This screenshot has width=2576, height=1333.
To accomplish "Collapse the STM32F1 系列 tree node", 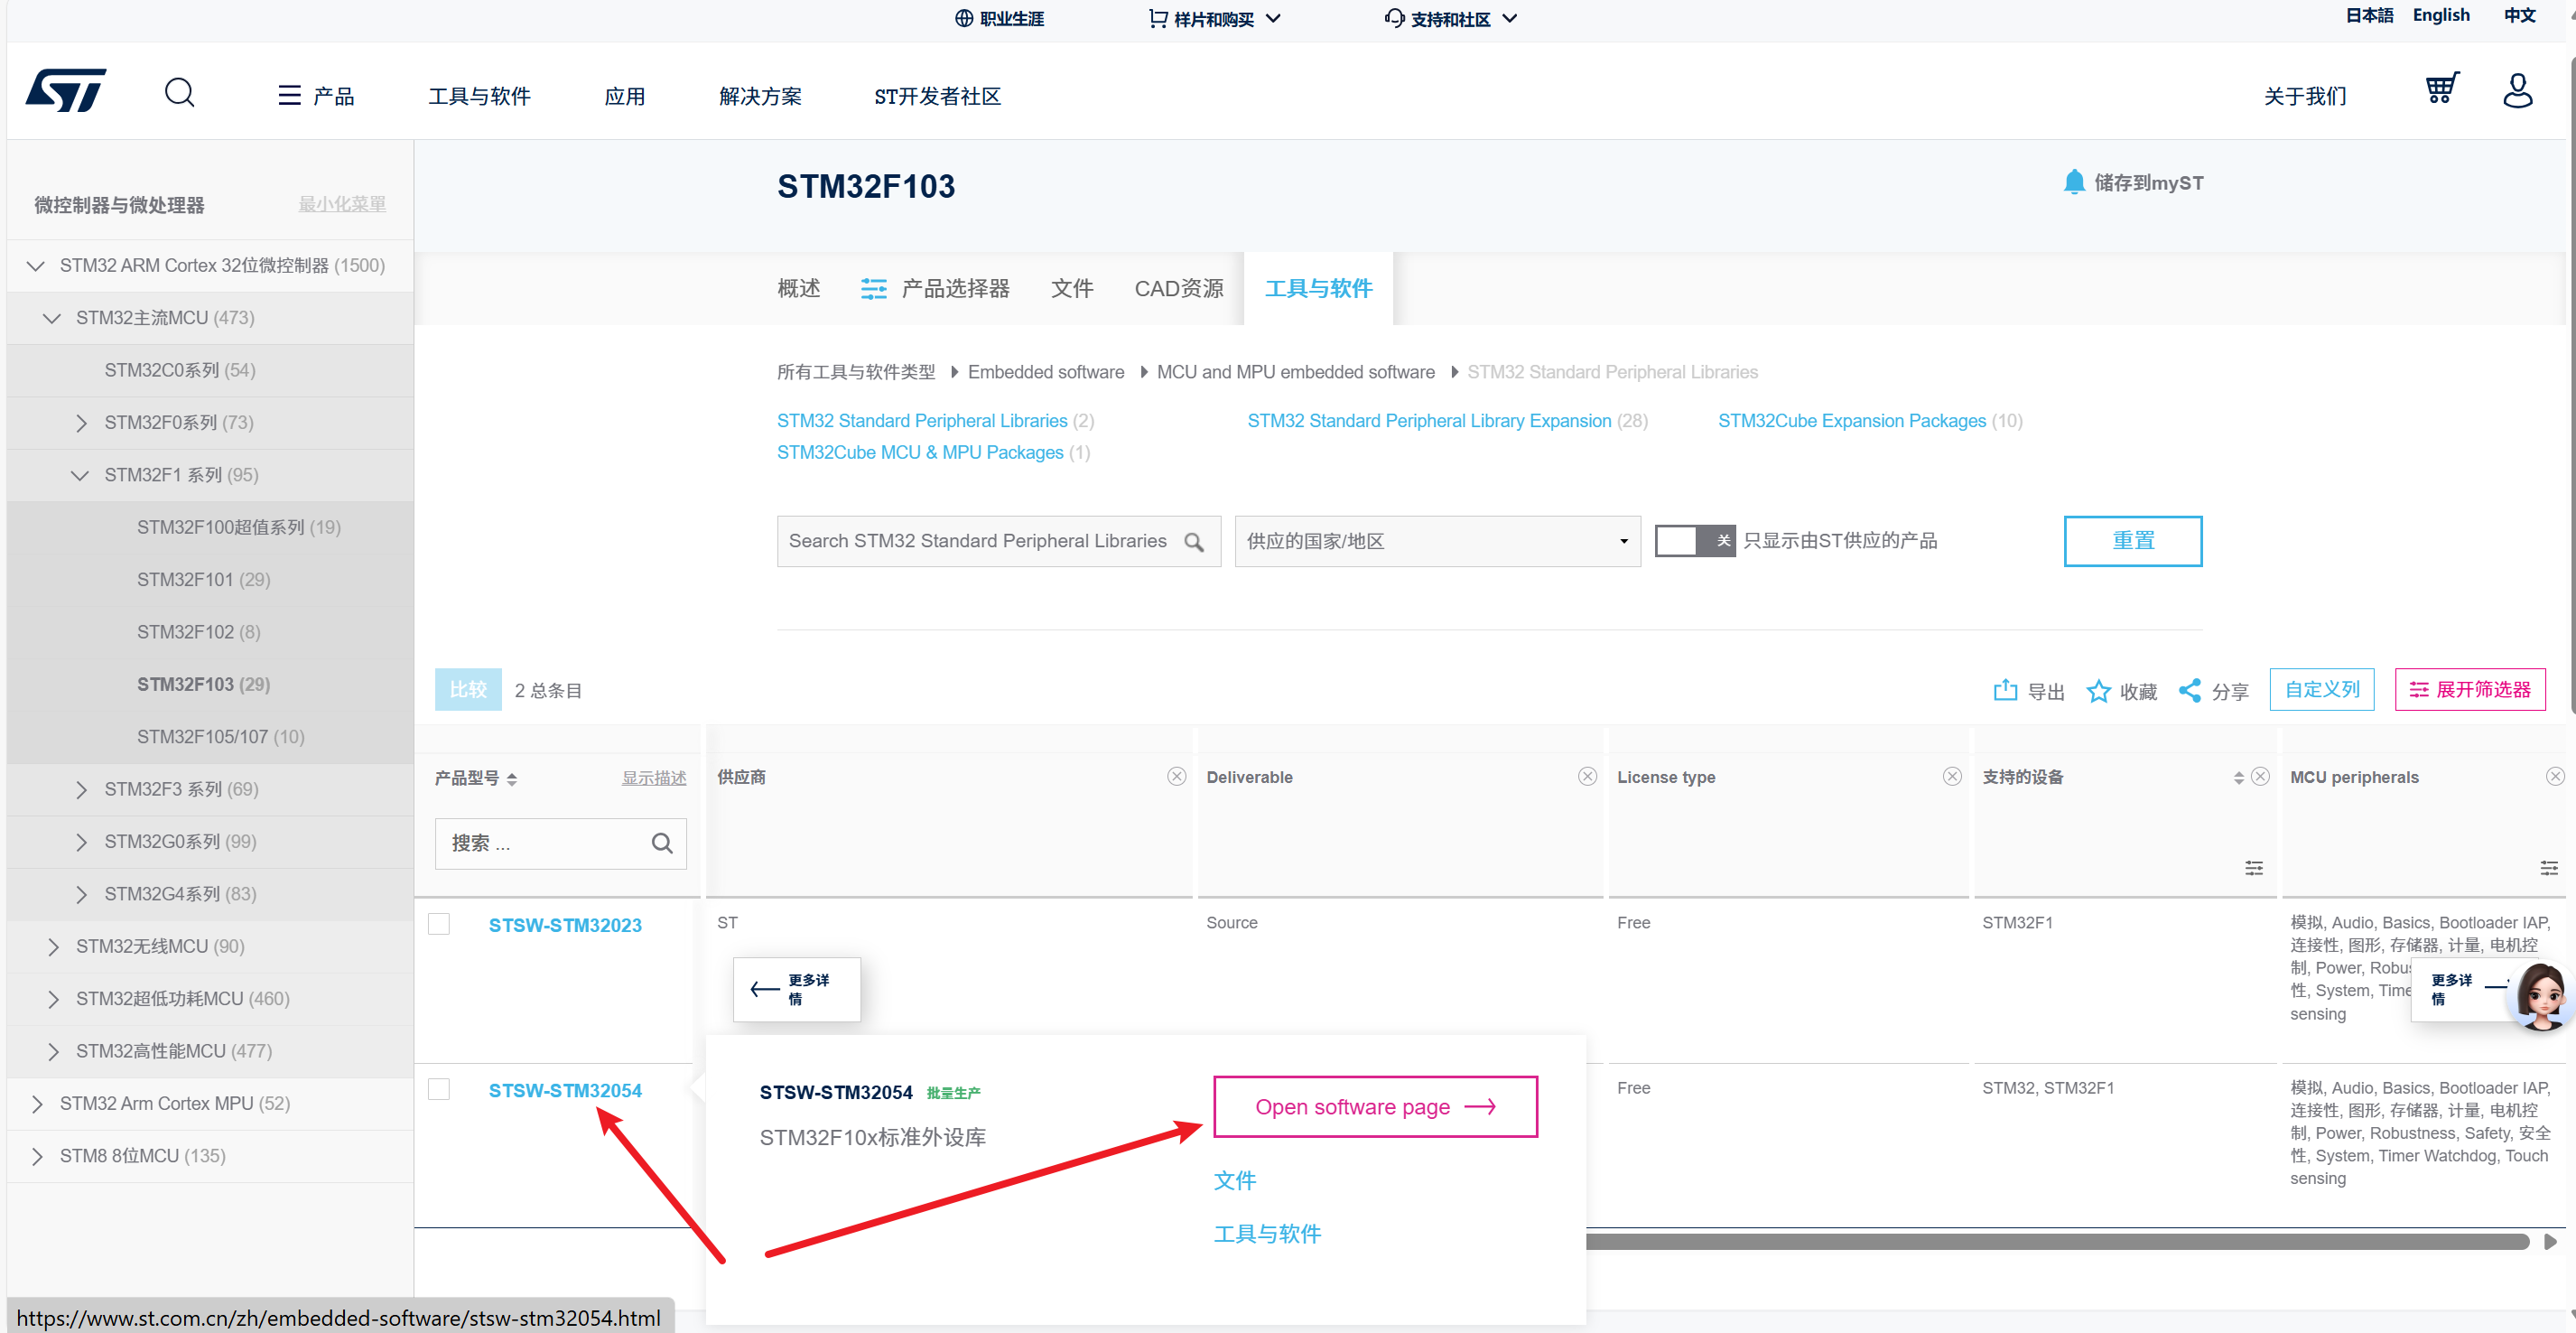I will 80,475.
